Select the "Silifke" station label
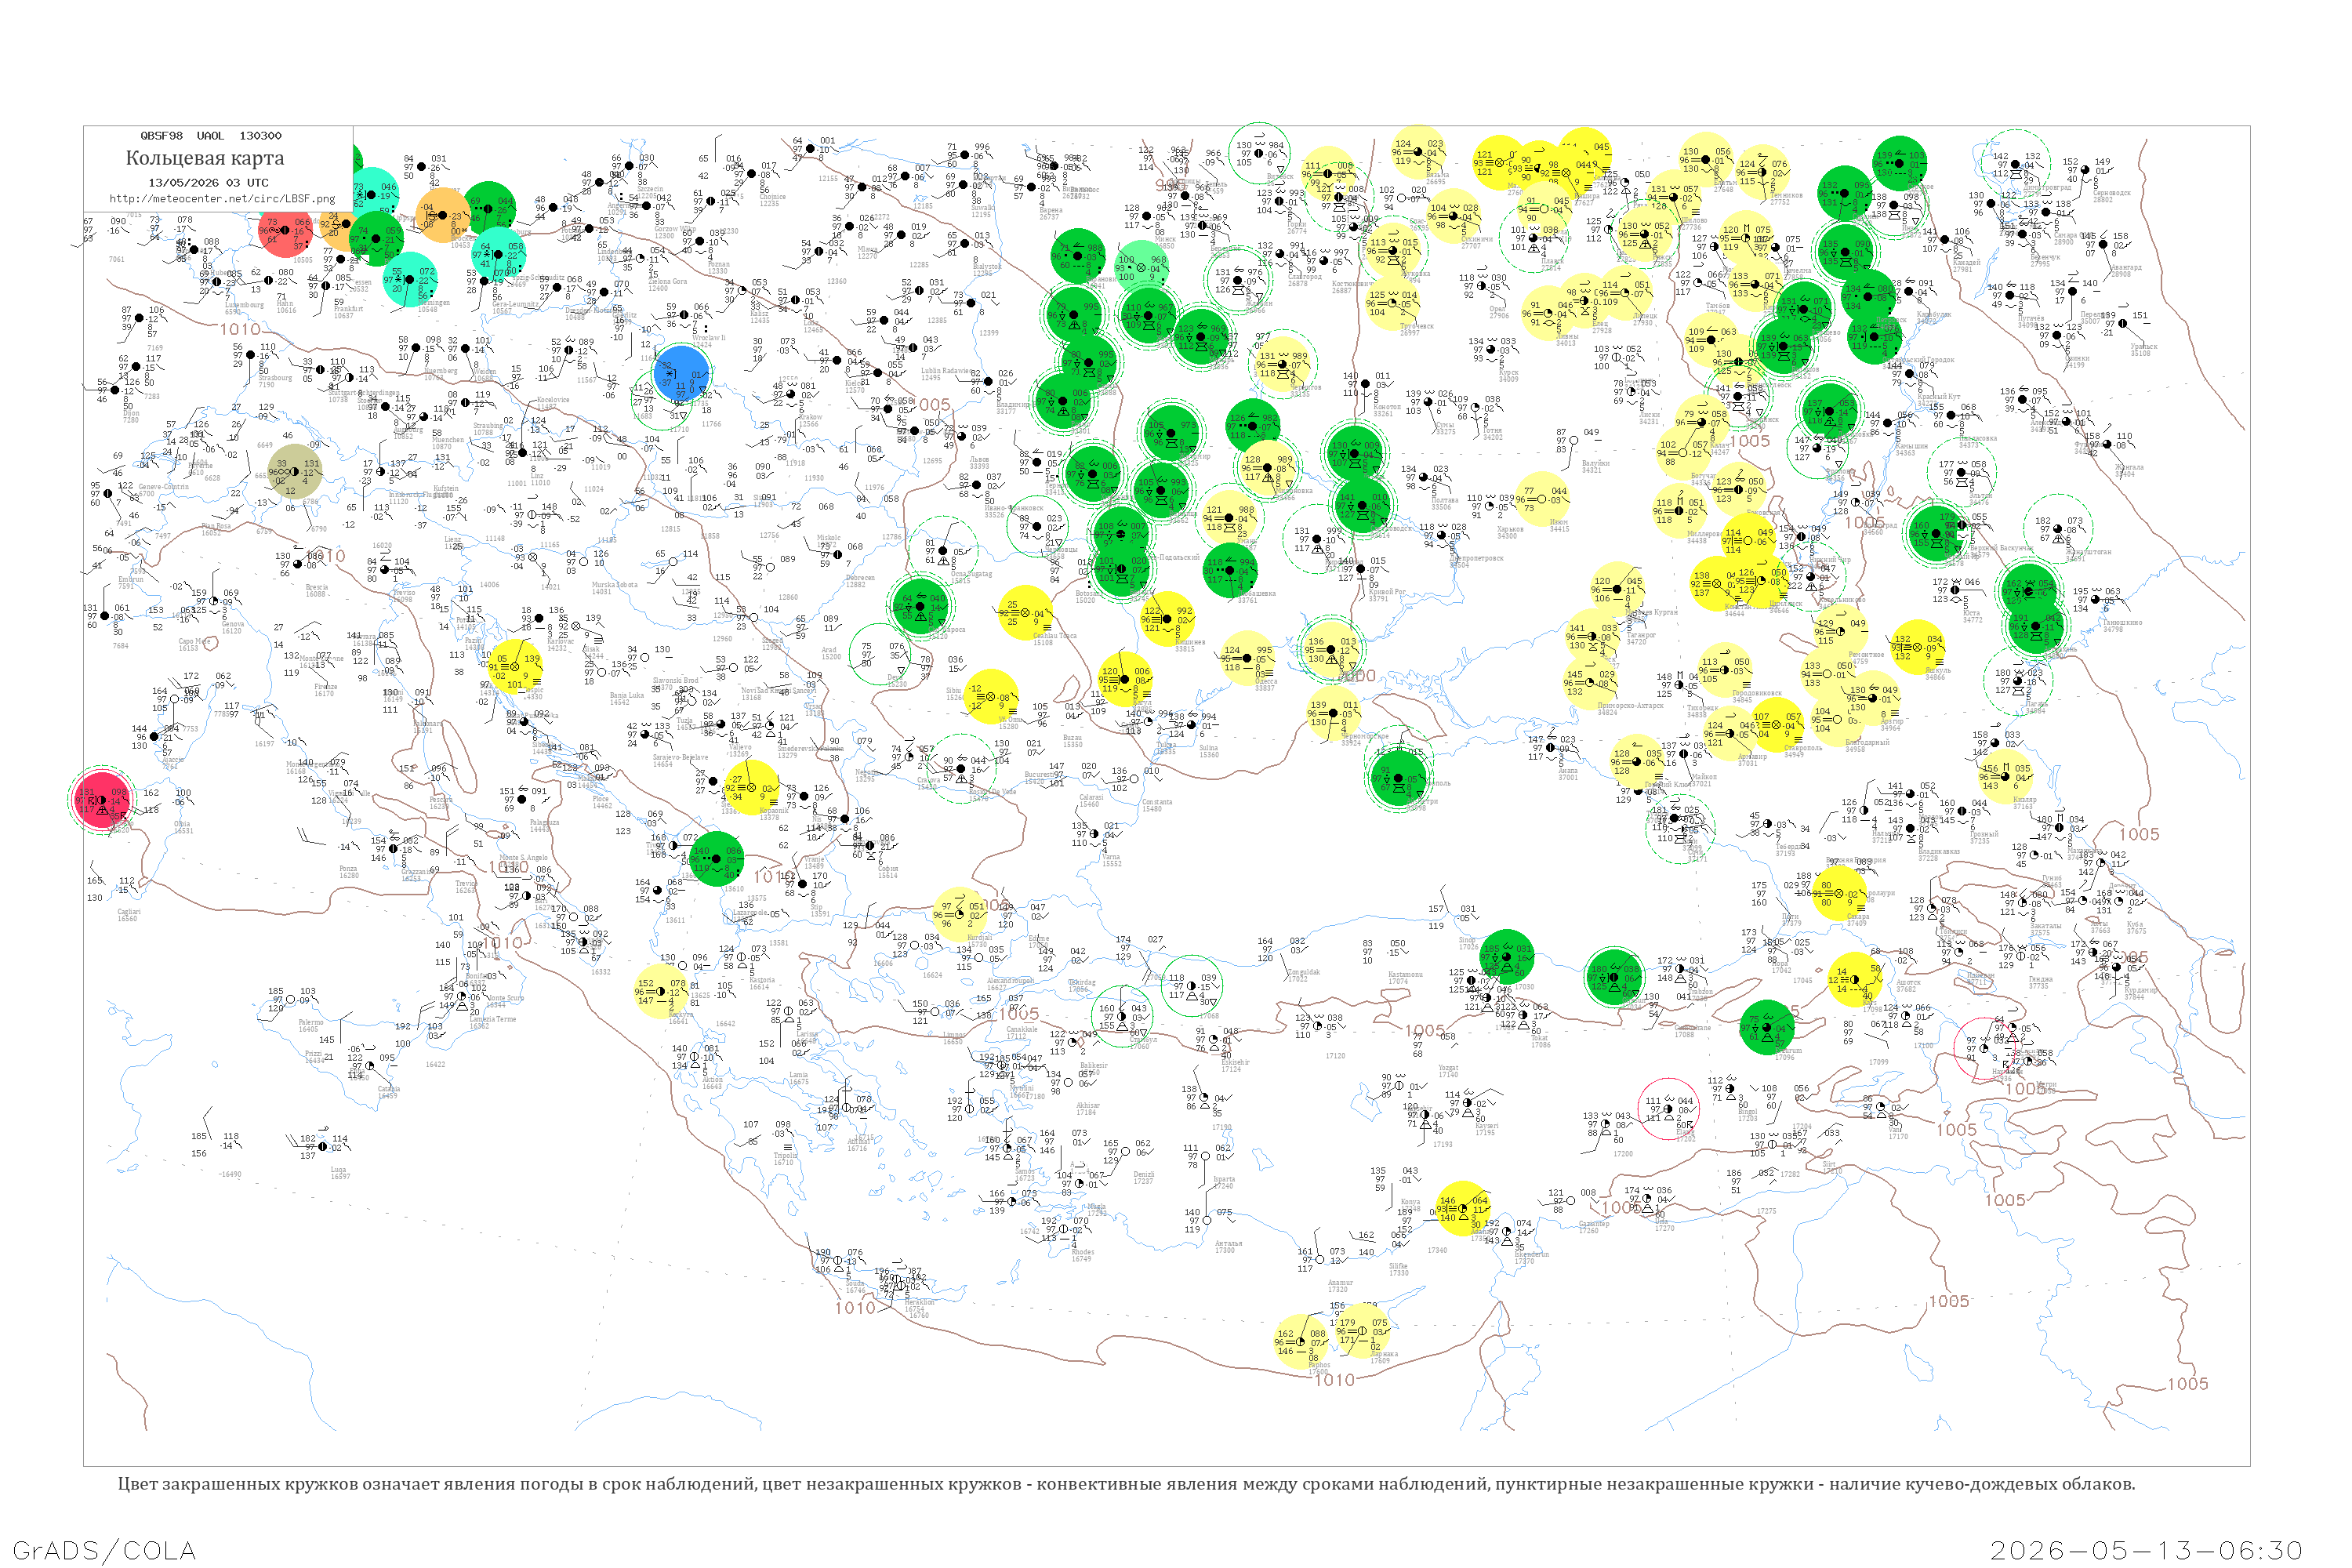The image size is (2352, 1568). [1399, 1266]
